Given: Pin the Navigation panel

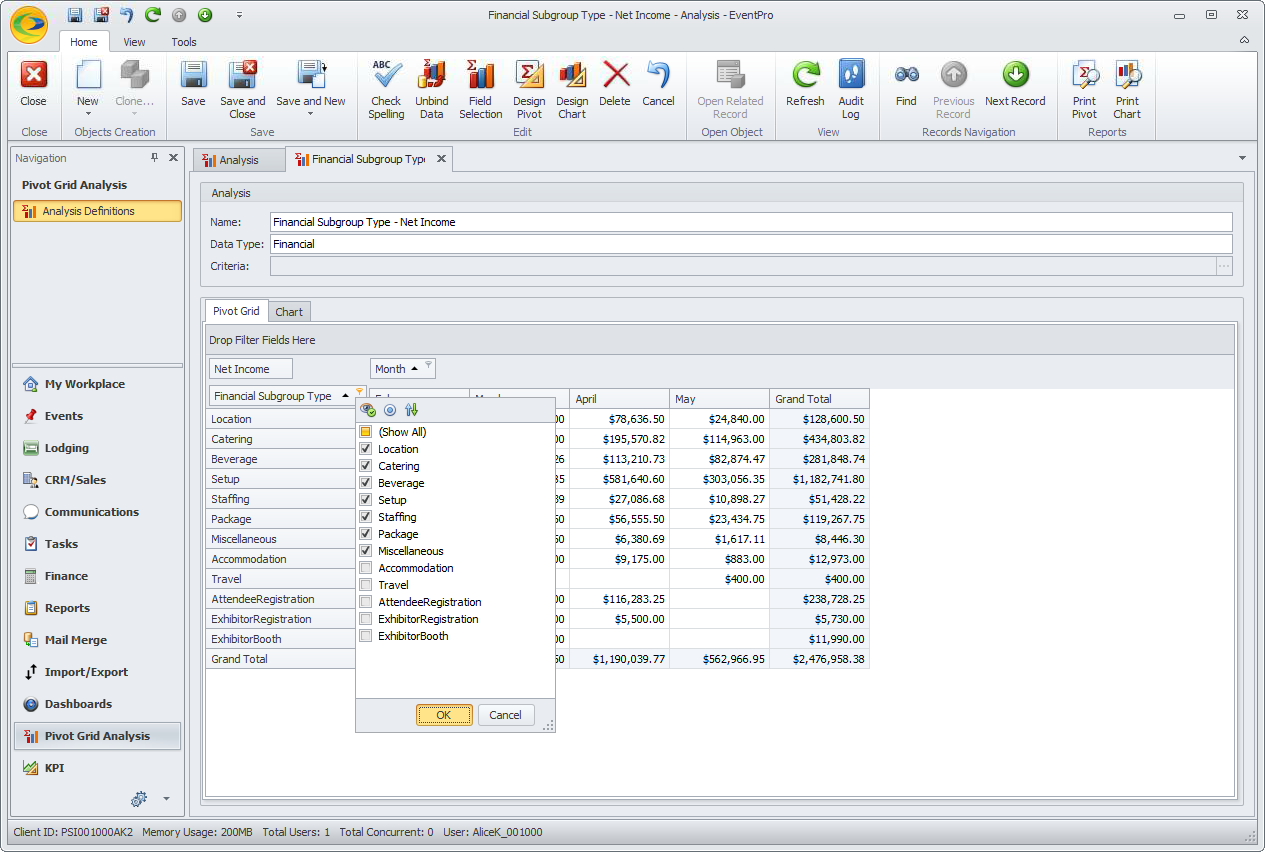Looking at the screenshot, I should 155,158.
